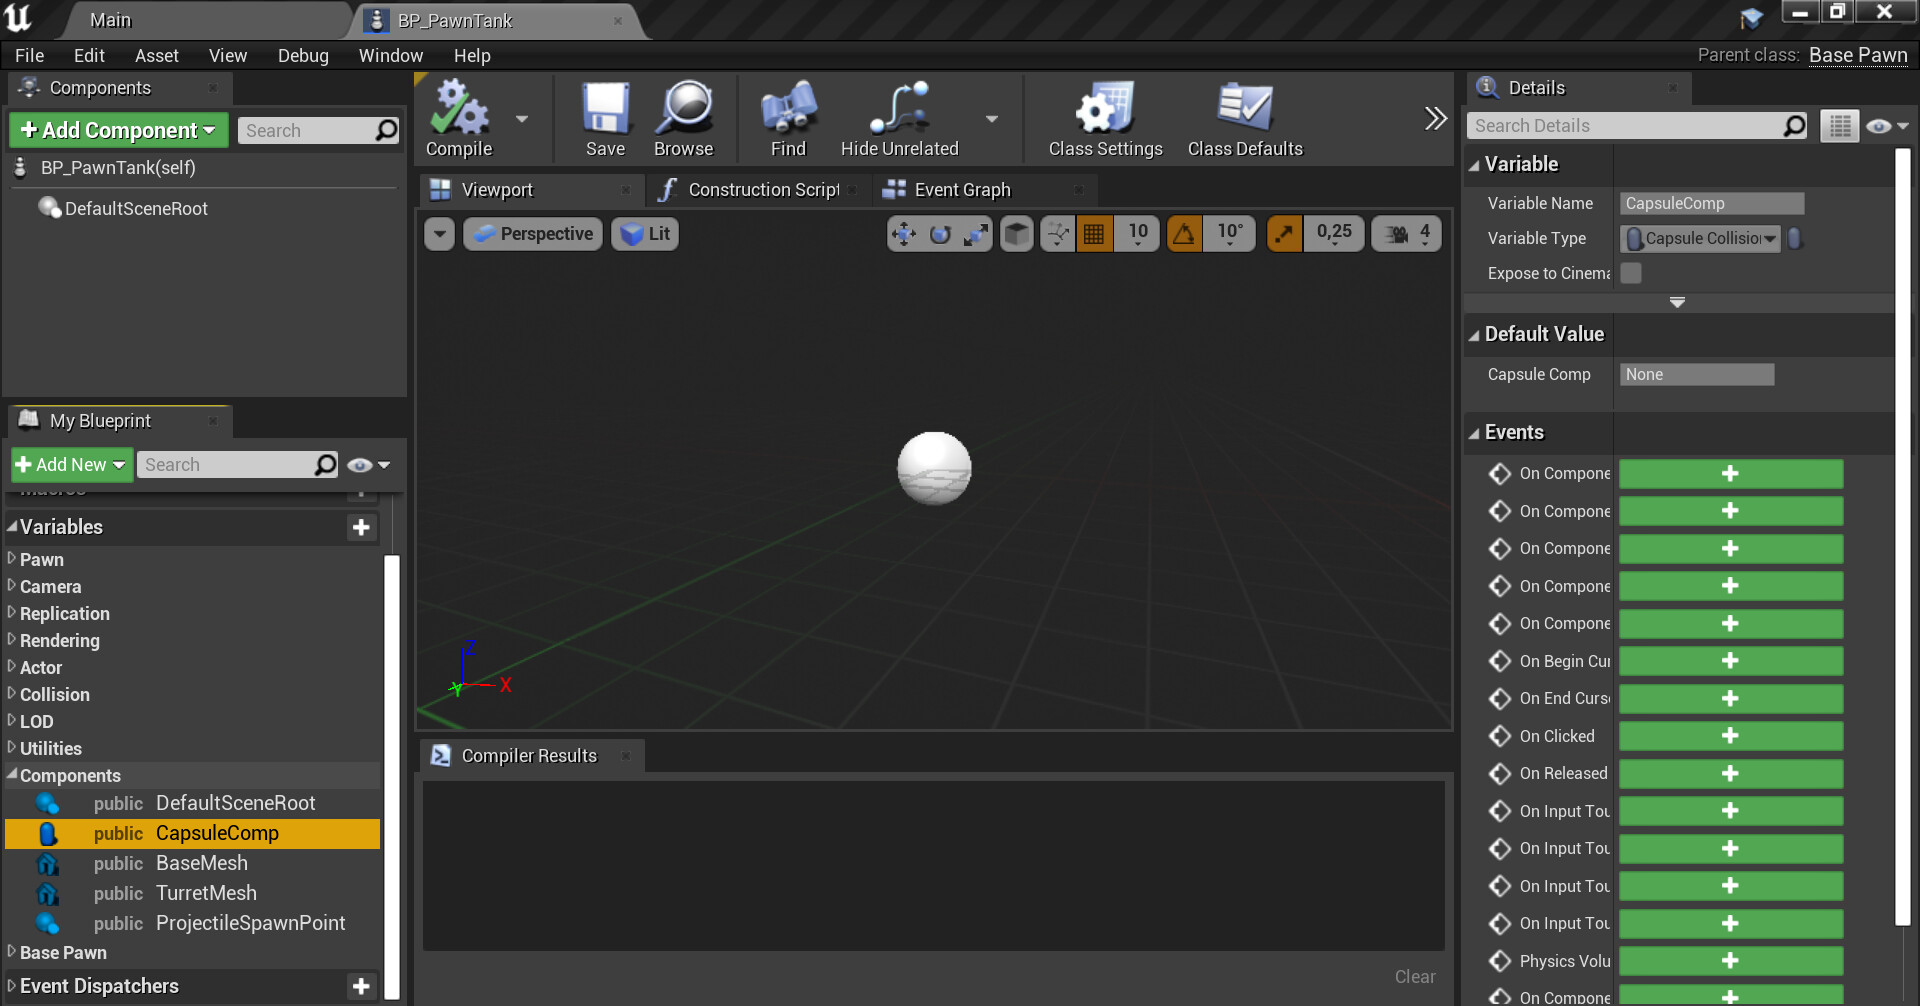
Task: Add the On Clicked event with plus button
Action: tap(1730, 736)
